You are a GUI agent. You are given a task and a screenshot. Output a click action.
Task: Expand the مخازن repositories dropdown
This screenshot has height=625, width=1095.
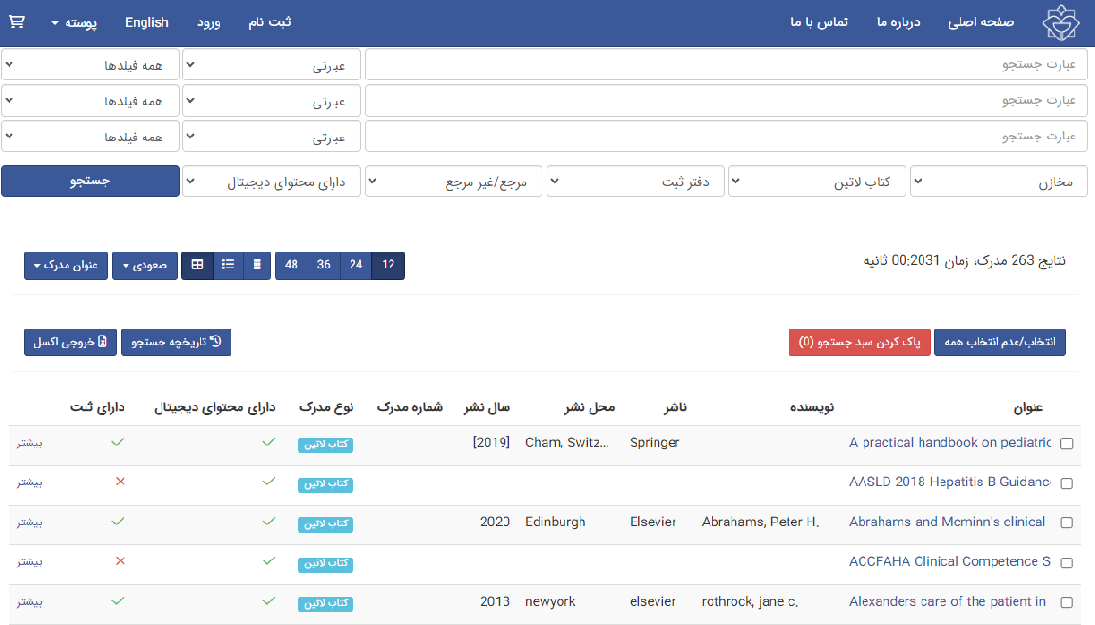(x=1001, y=182)
